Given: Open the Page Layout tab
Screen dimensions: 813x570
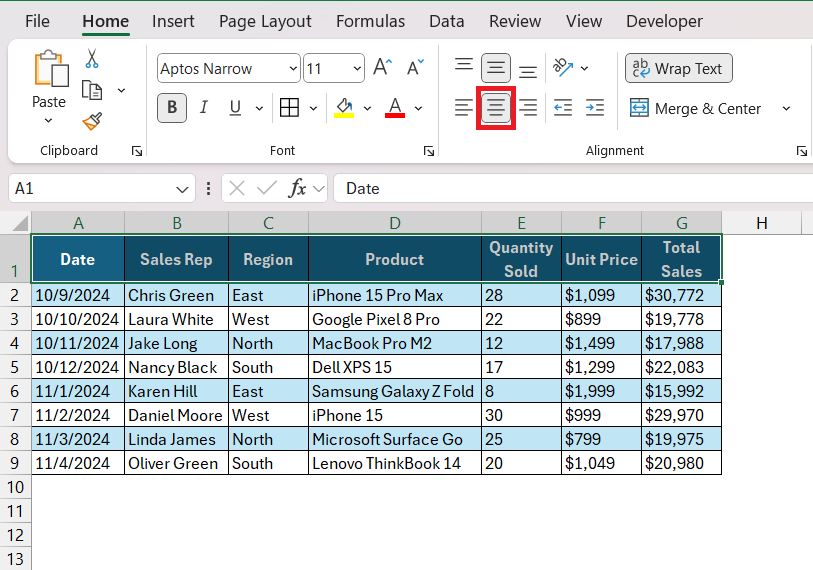Looking at the screenshot, I should point(265,21).
